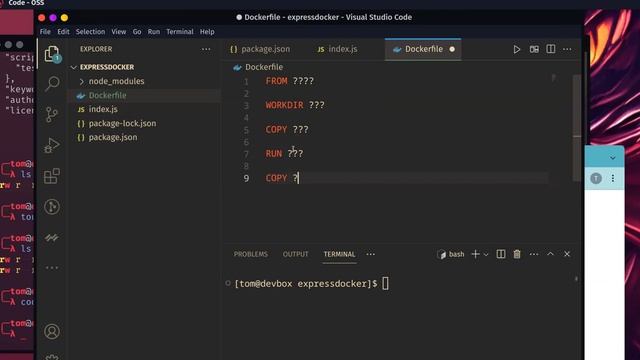Switch to the PROBLEMS panel tab

point(251,254)
